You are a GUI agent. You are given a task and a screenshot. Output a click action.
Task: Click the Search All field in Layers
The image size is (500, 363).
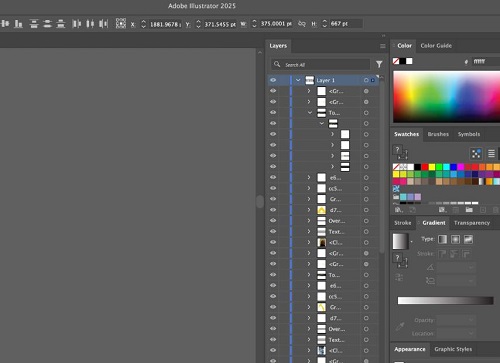[x=321, y=64]
